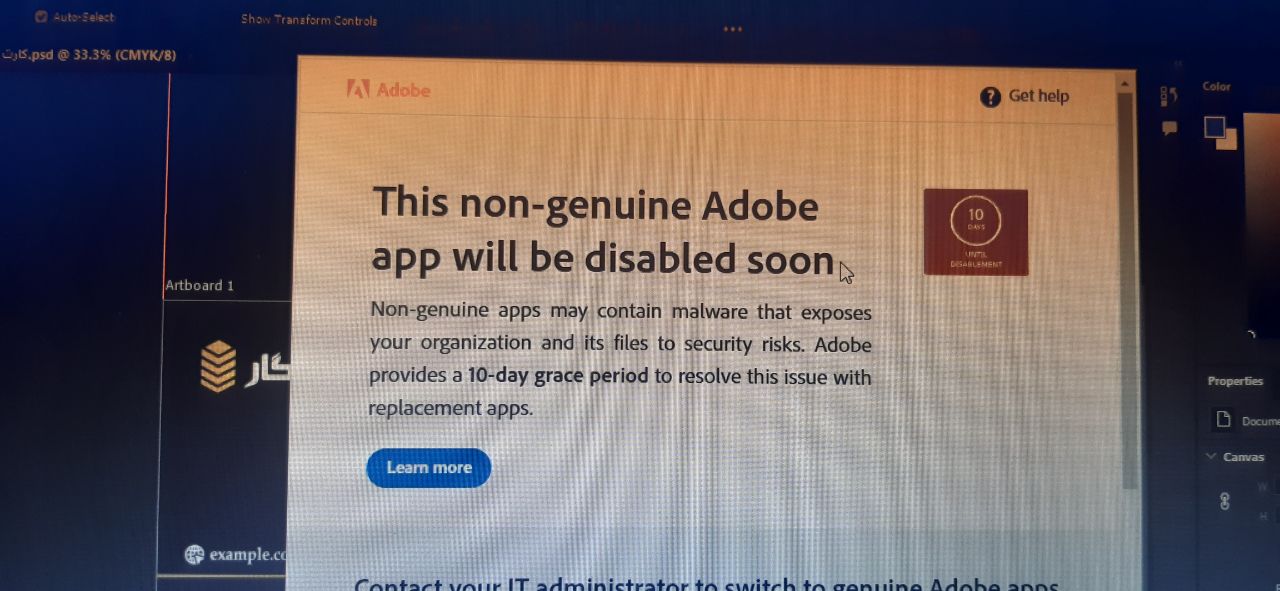1280x591 pixels.
Task: Open the three-dots options at top bar
Action: pos(733,29)
